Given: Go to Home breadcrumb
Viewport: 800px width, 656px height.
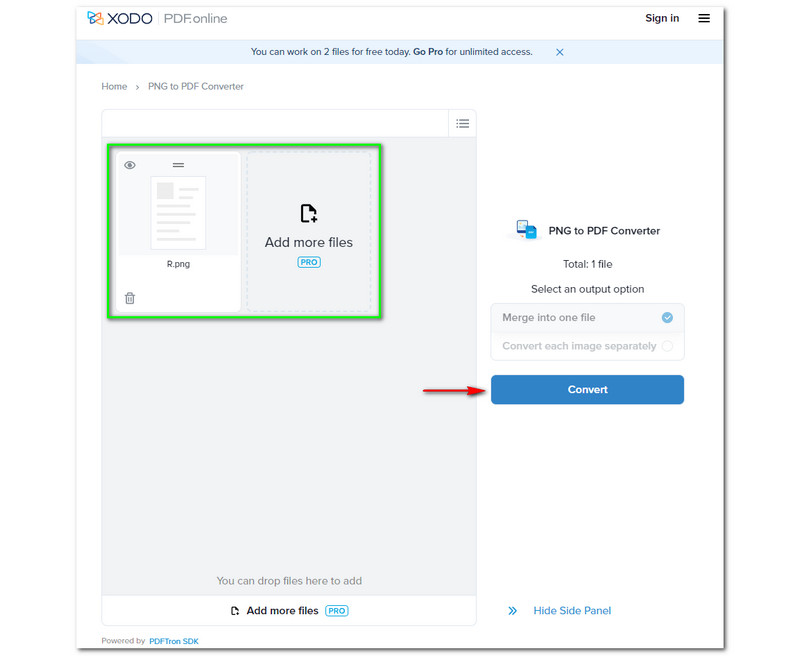Looking at the screenshot, I should (x=114, y=86).
